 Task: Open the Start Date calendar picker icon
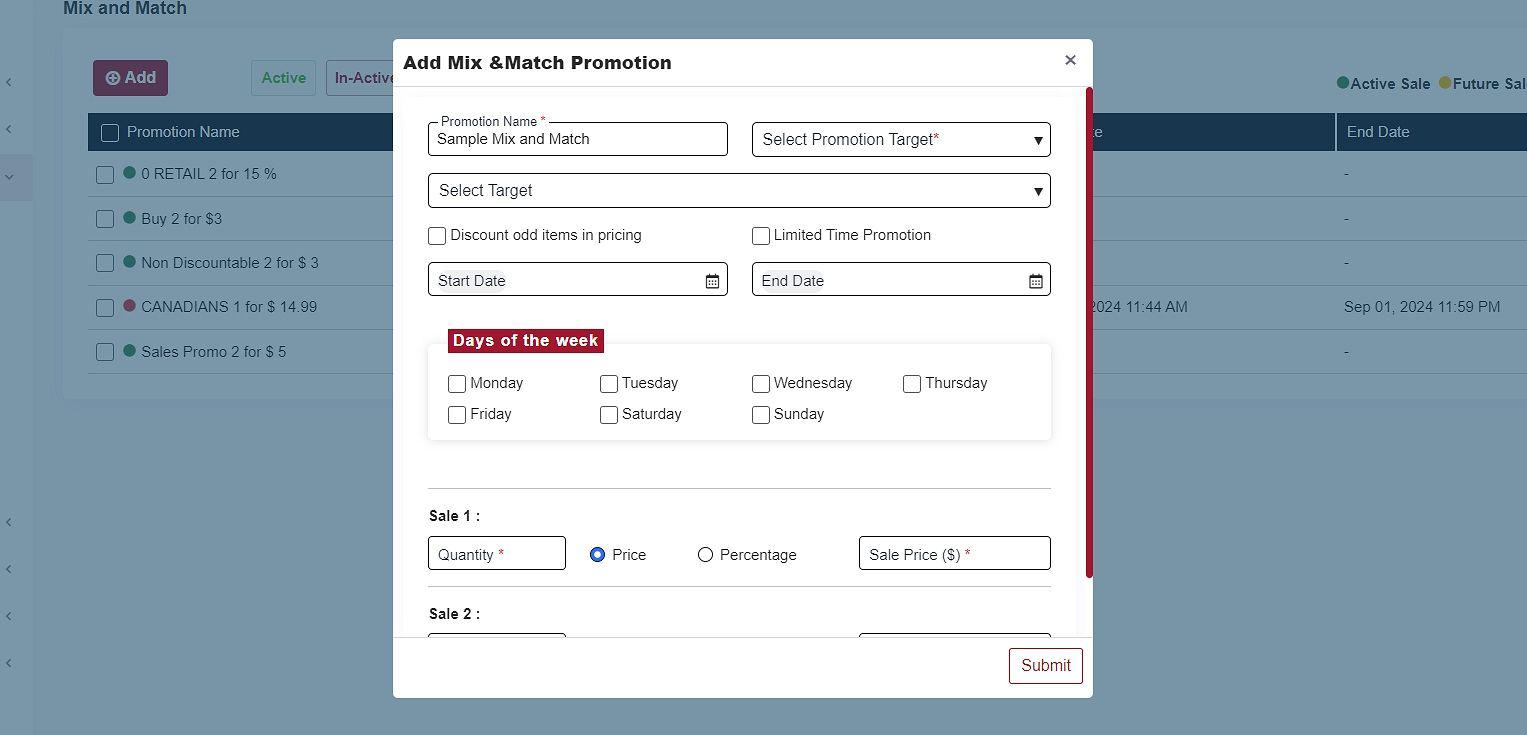[x=712, y=281]
